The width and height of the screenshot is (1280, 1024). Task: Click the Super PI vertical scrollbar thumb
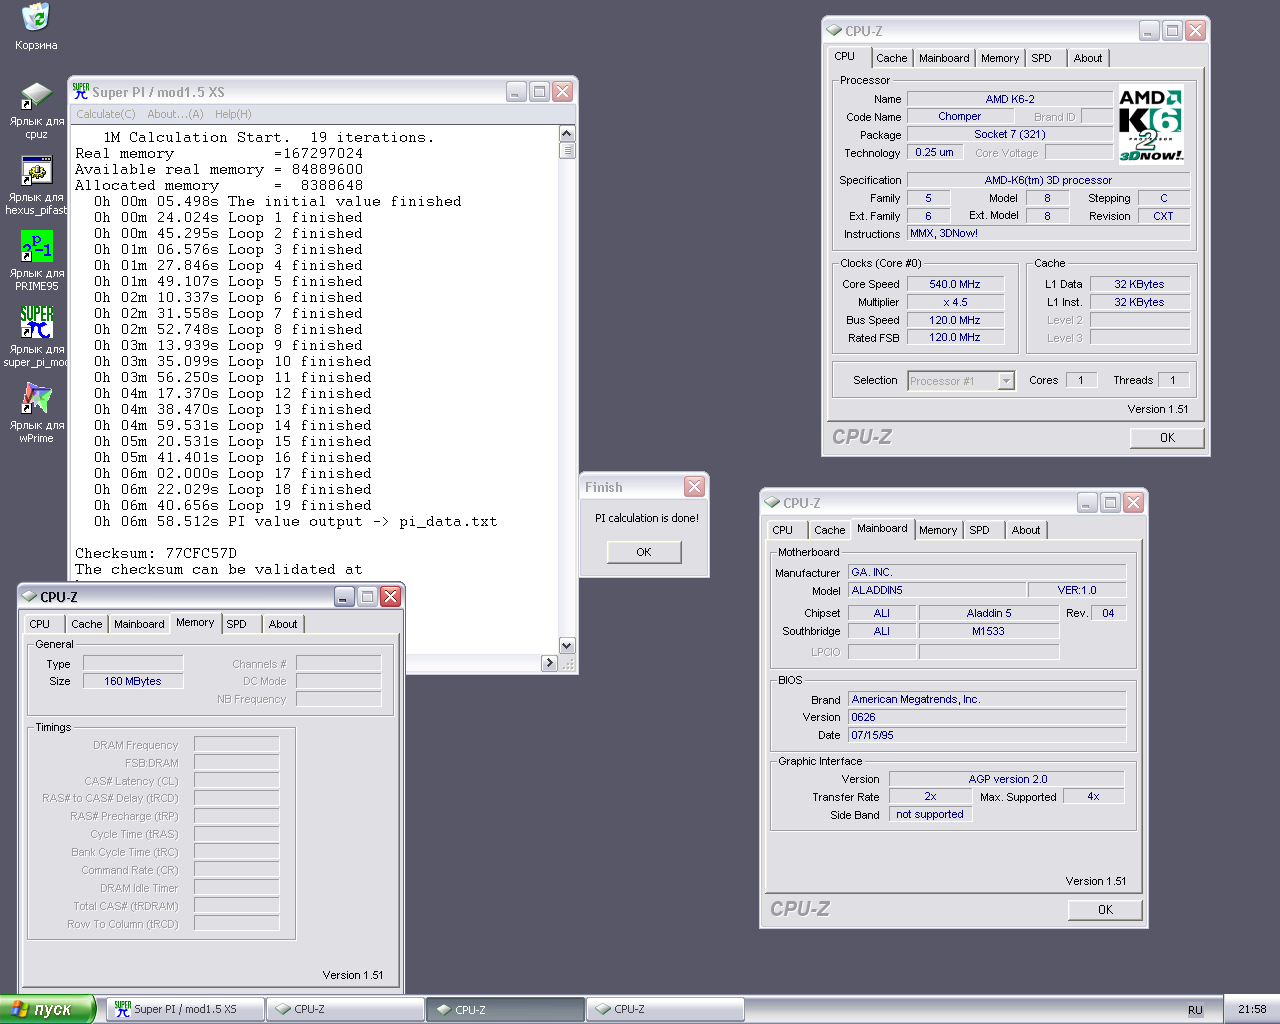567,151
